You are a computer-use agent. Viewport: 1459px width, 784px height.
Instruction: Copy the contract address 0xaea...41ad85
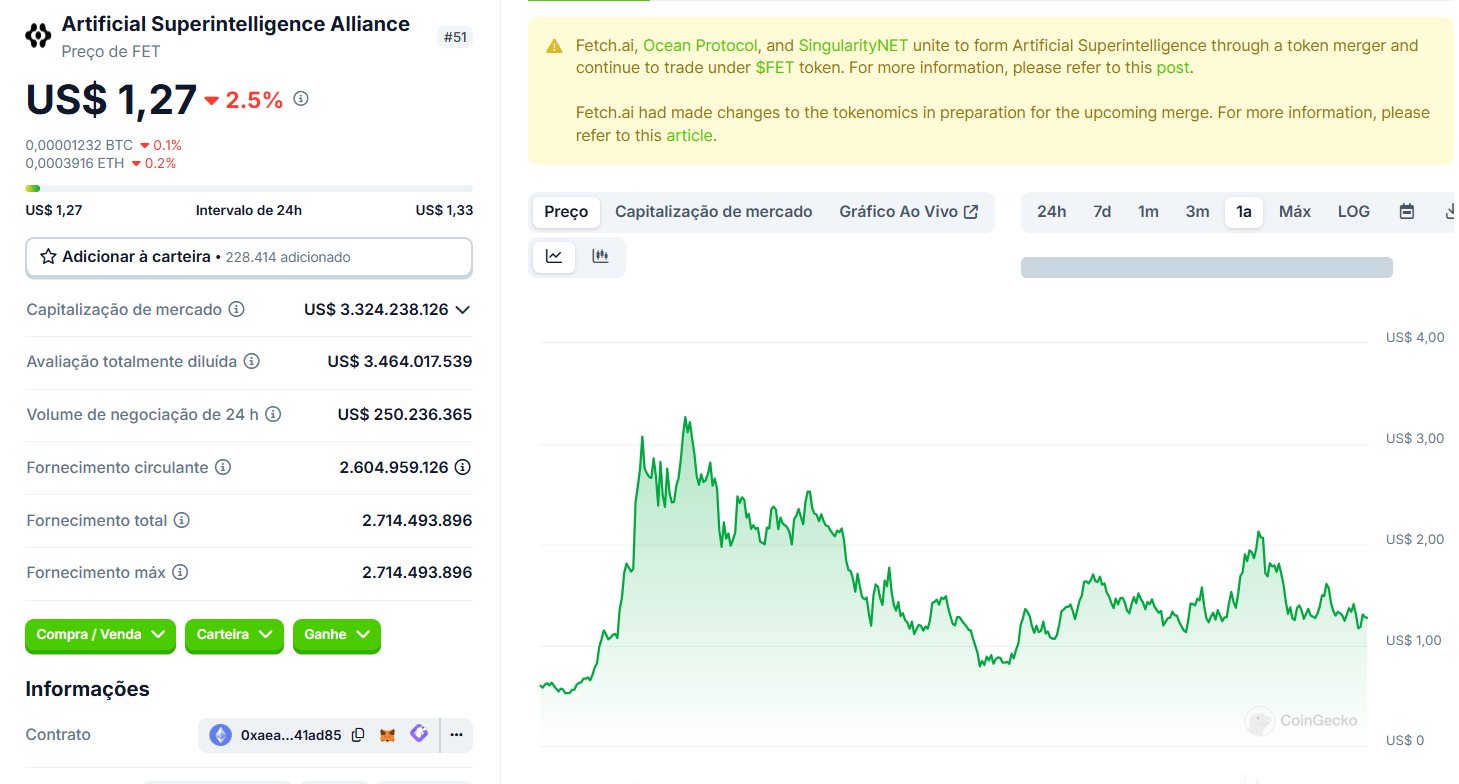[x=358, y=735]
